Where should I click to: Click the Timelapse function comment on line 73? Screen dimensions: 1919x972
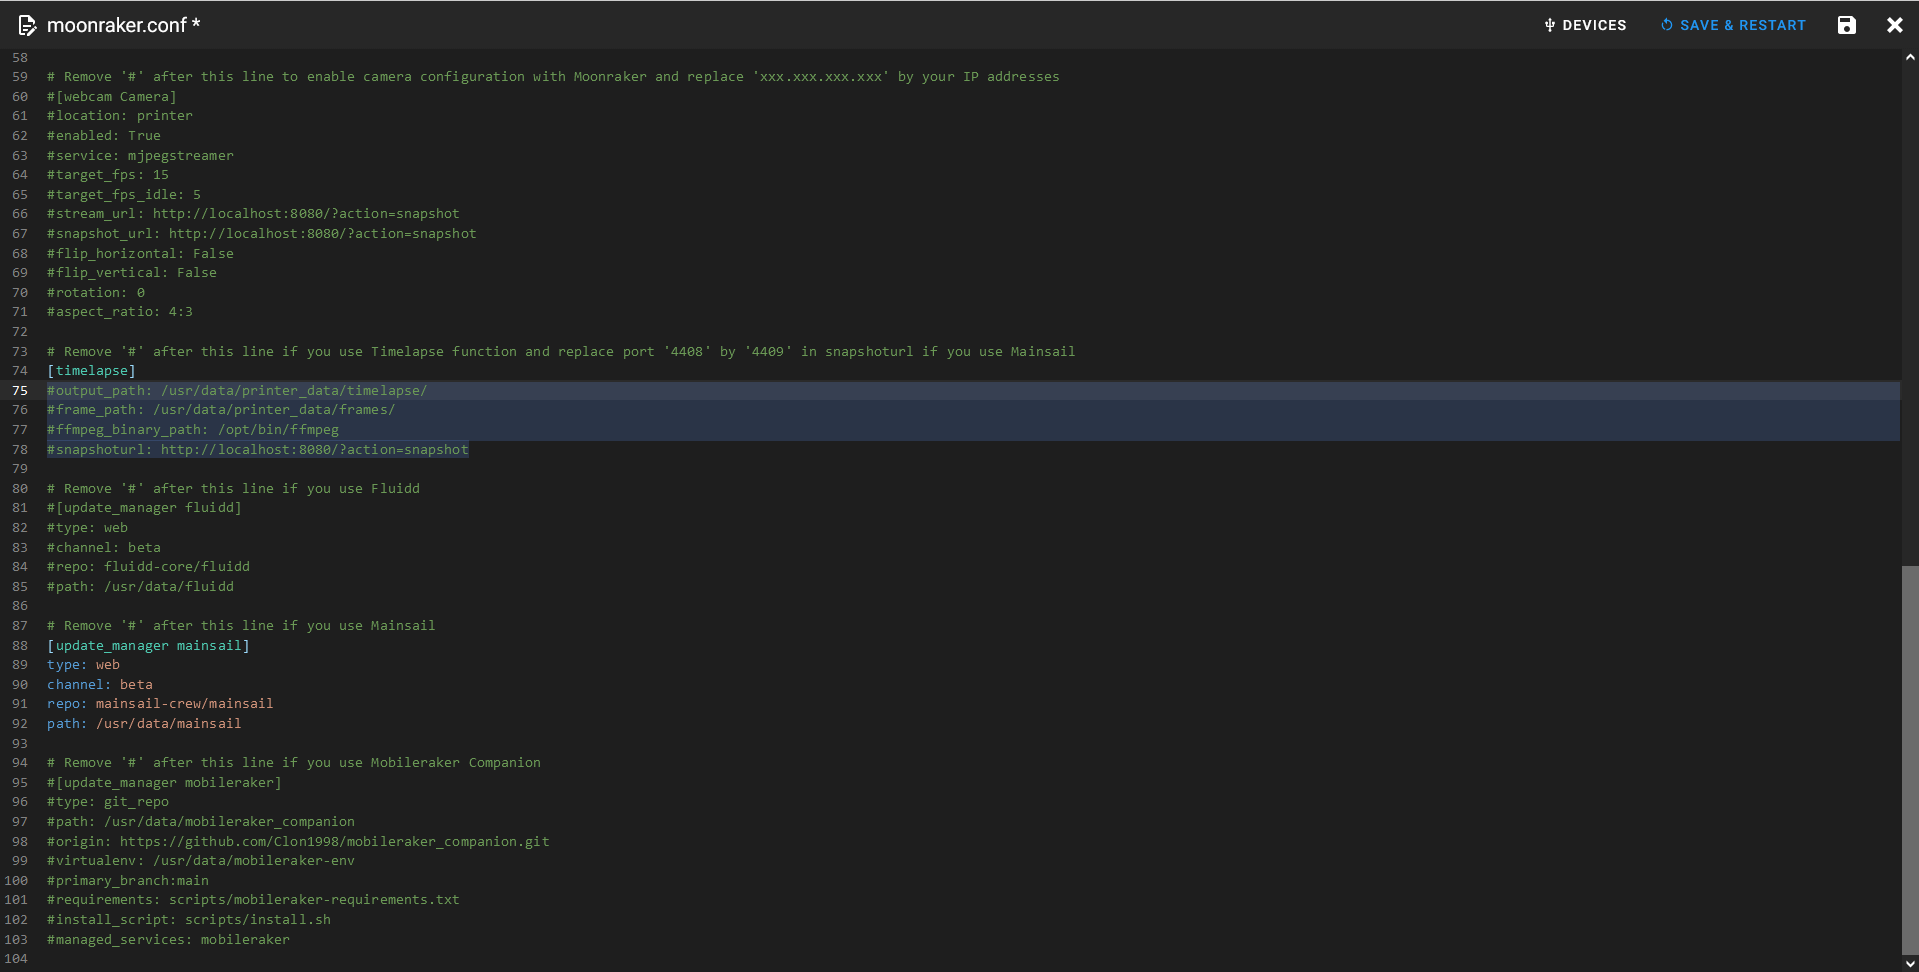(561, 352)
